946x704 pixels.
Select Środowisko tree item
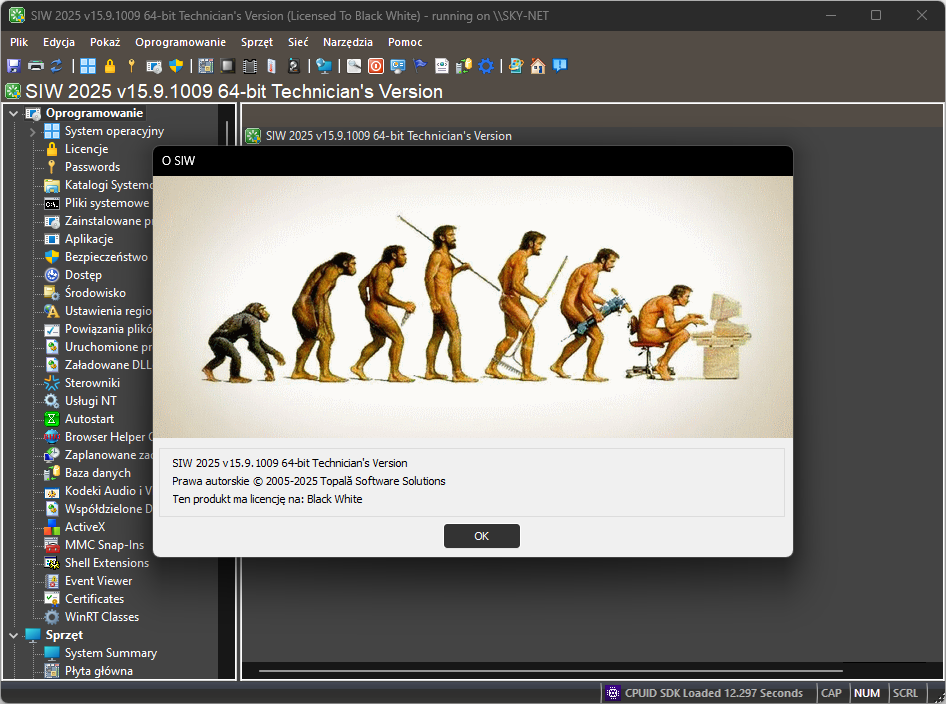tap(95, 293)
